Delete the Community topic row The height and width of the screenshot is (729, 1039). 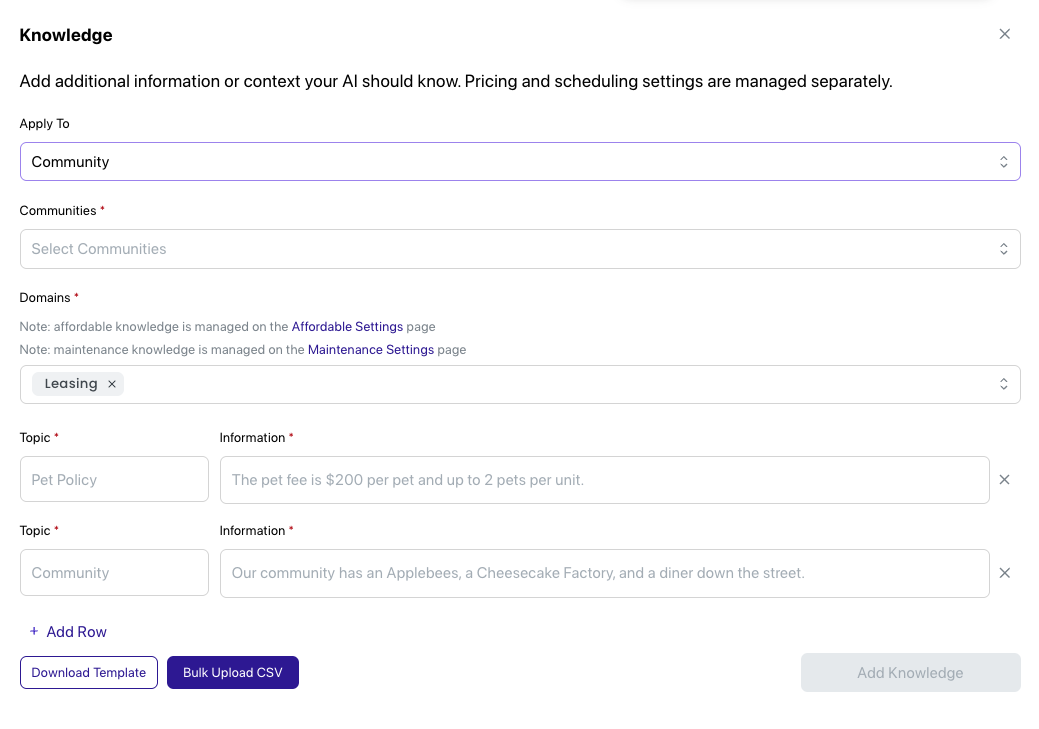pyautogui.click(x=1005, y=573)
